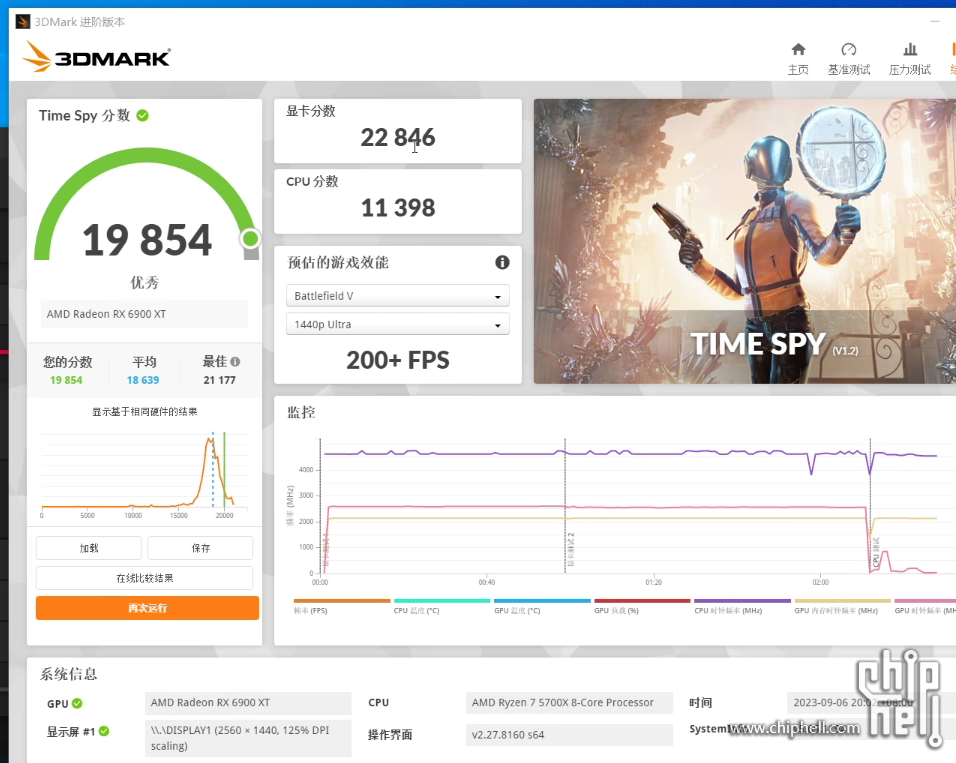Viewport: 956px width, 763px height.
Task: Click the orange 再次运行 run again button
Action: 148,607
